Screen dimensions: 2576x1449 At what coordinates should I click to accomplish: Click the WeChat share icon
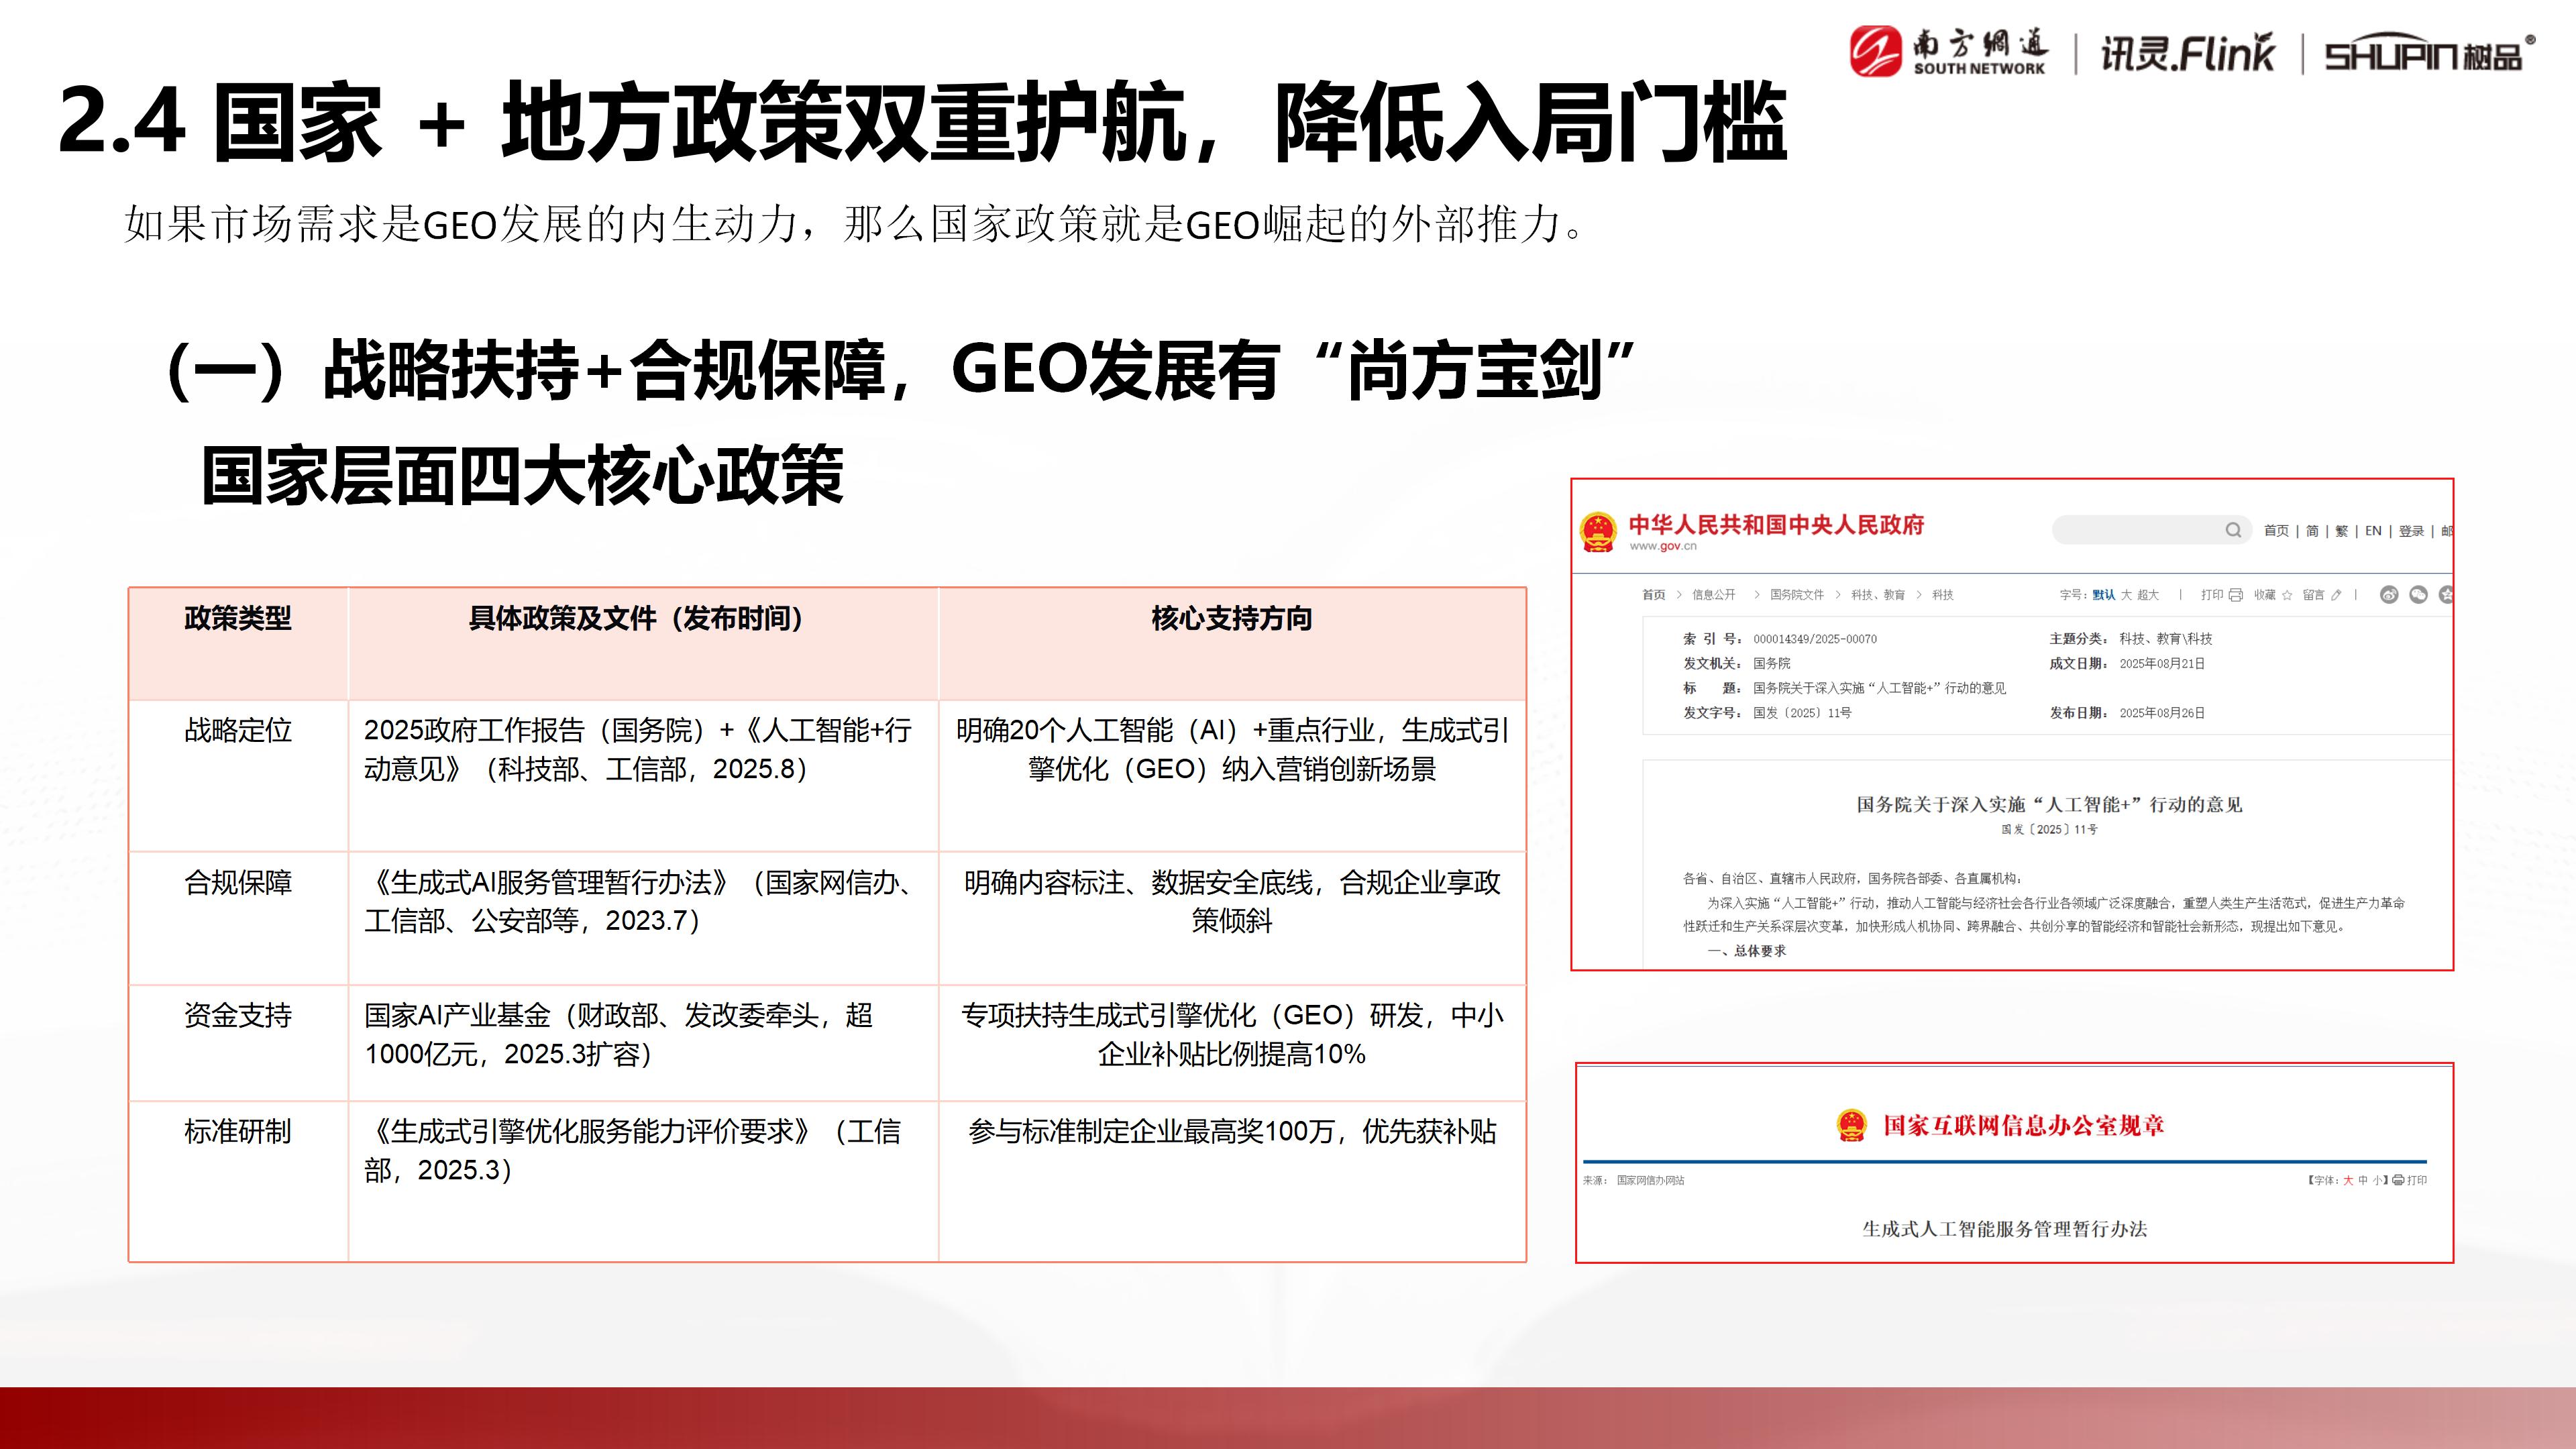2418,595
